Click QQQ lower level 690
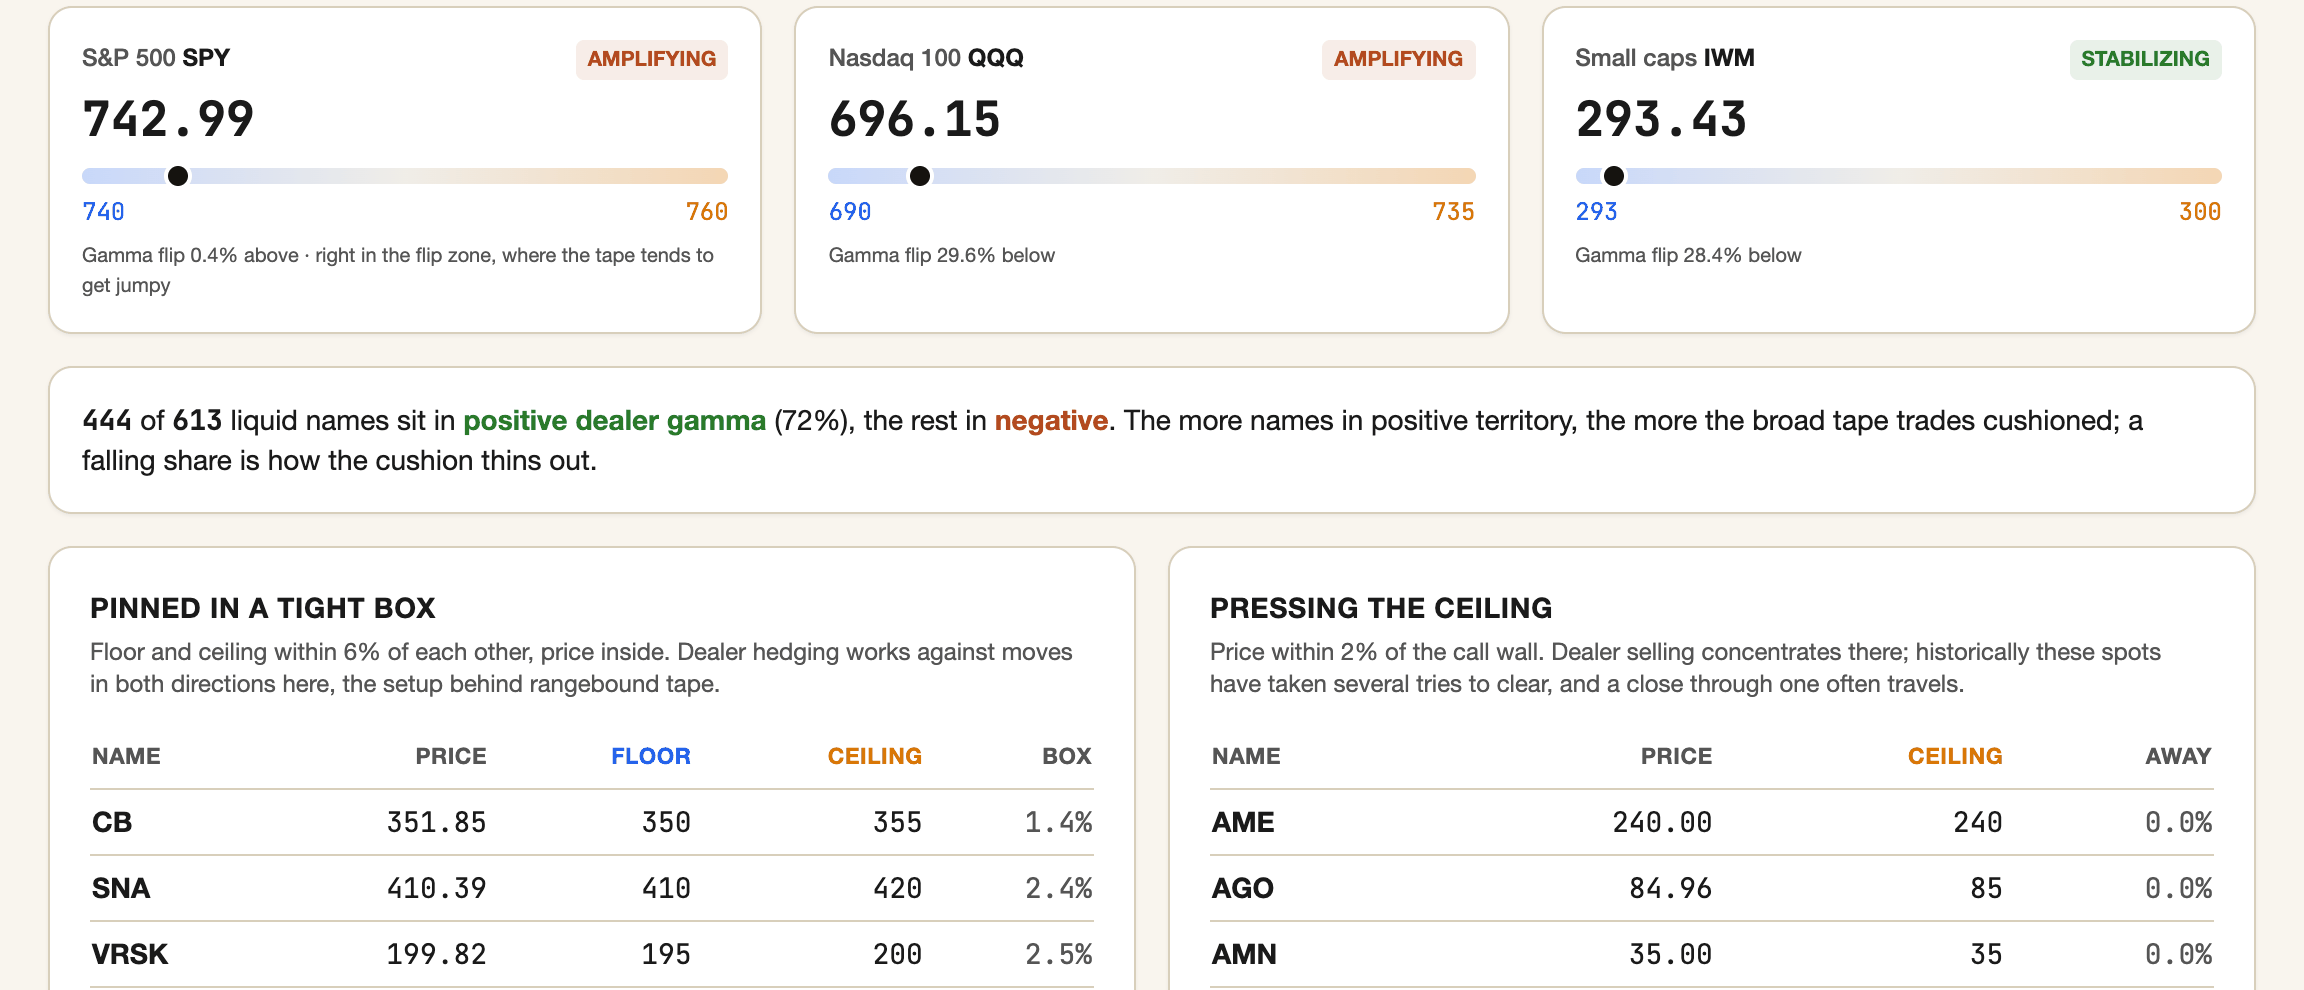 pos(850,212)
